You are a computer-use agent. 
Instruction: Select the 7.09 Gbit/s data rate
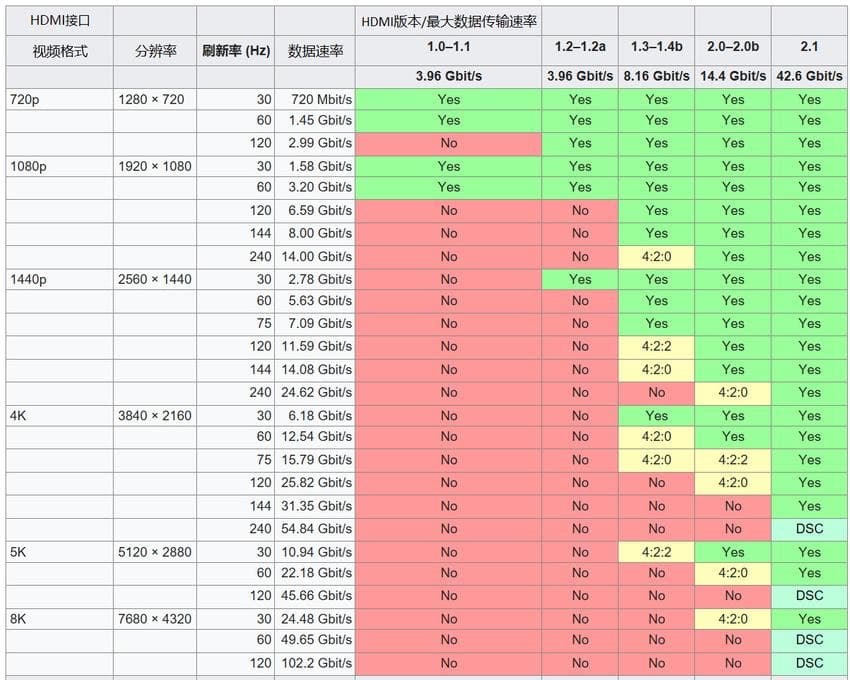[315, 324]
